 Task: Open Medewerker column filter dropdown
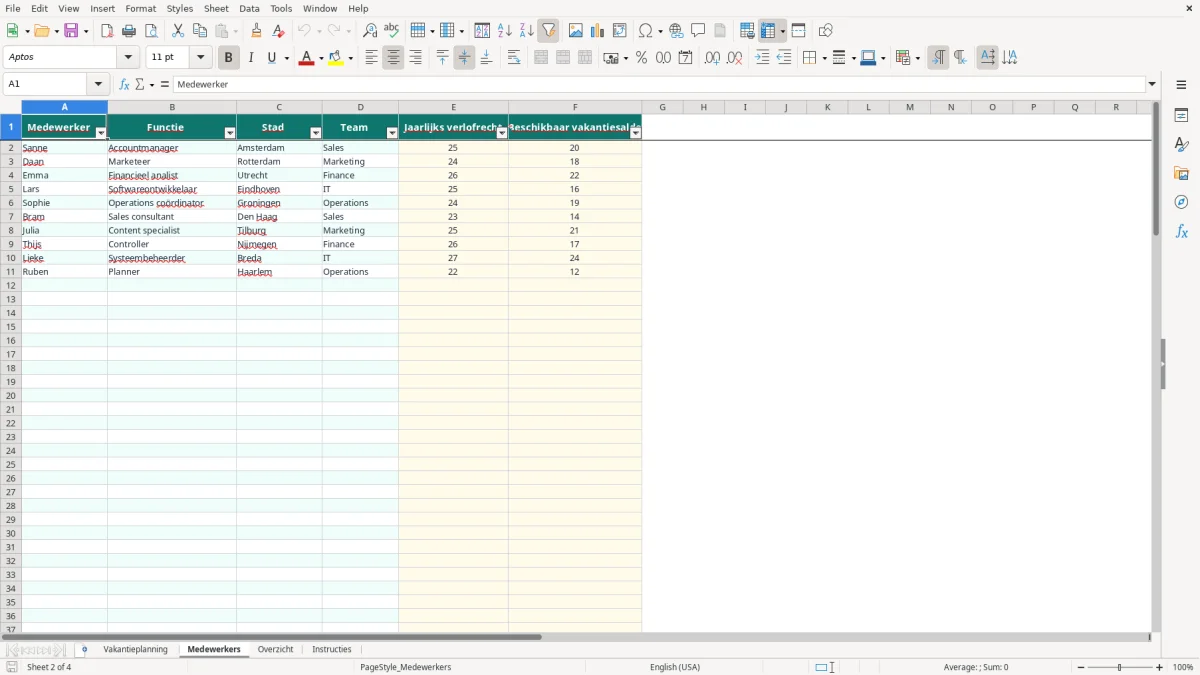click(101, 133)
